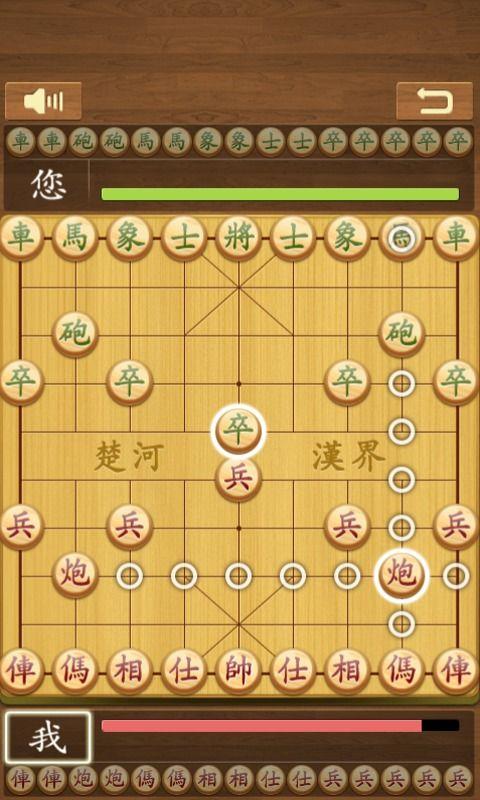Select the highlighted red 炮 cannon piece
This screenshot has height=800, width=480.
click(x=401, y=575)
